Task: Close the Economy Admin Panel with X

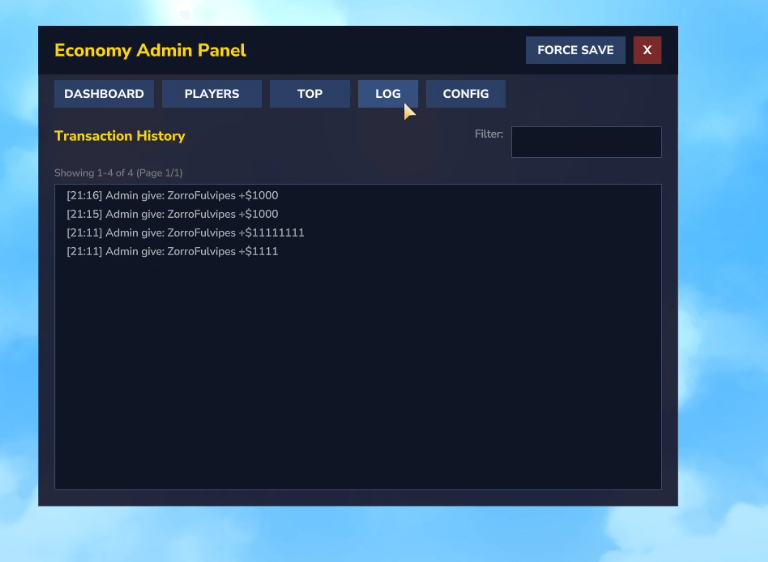Action: (647, 50)
